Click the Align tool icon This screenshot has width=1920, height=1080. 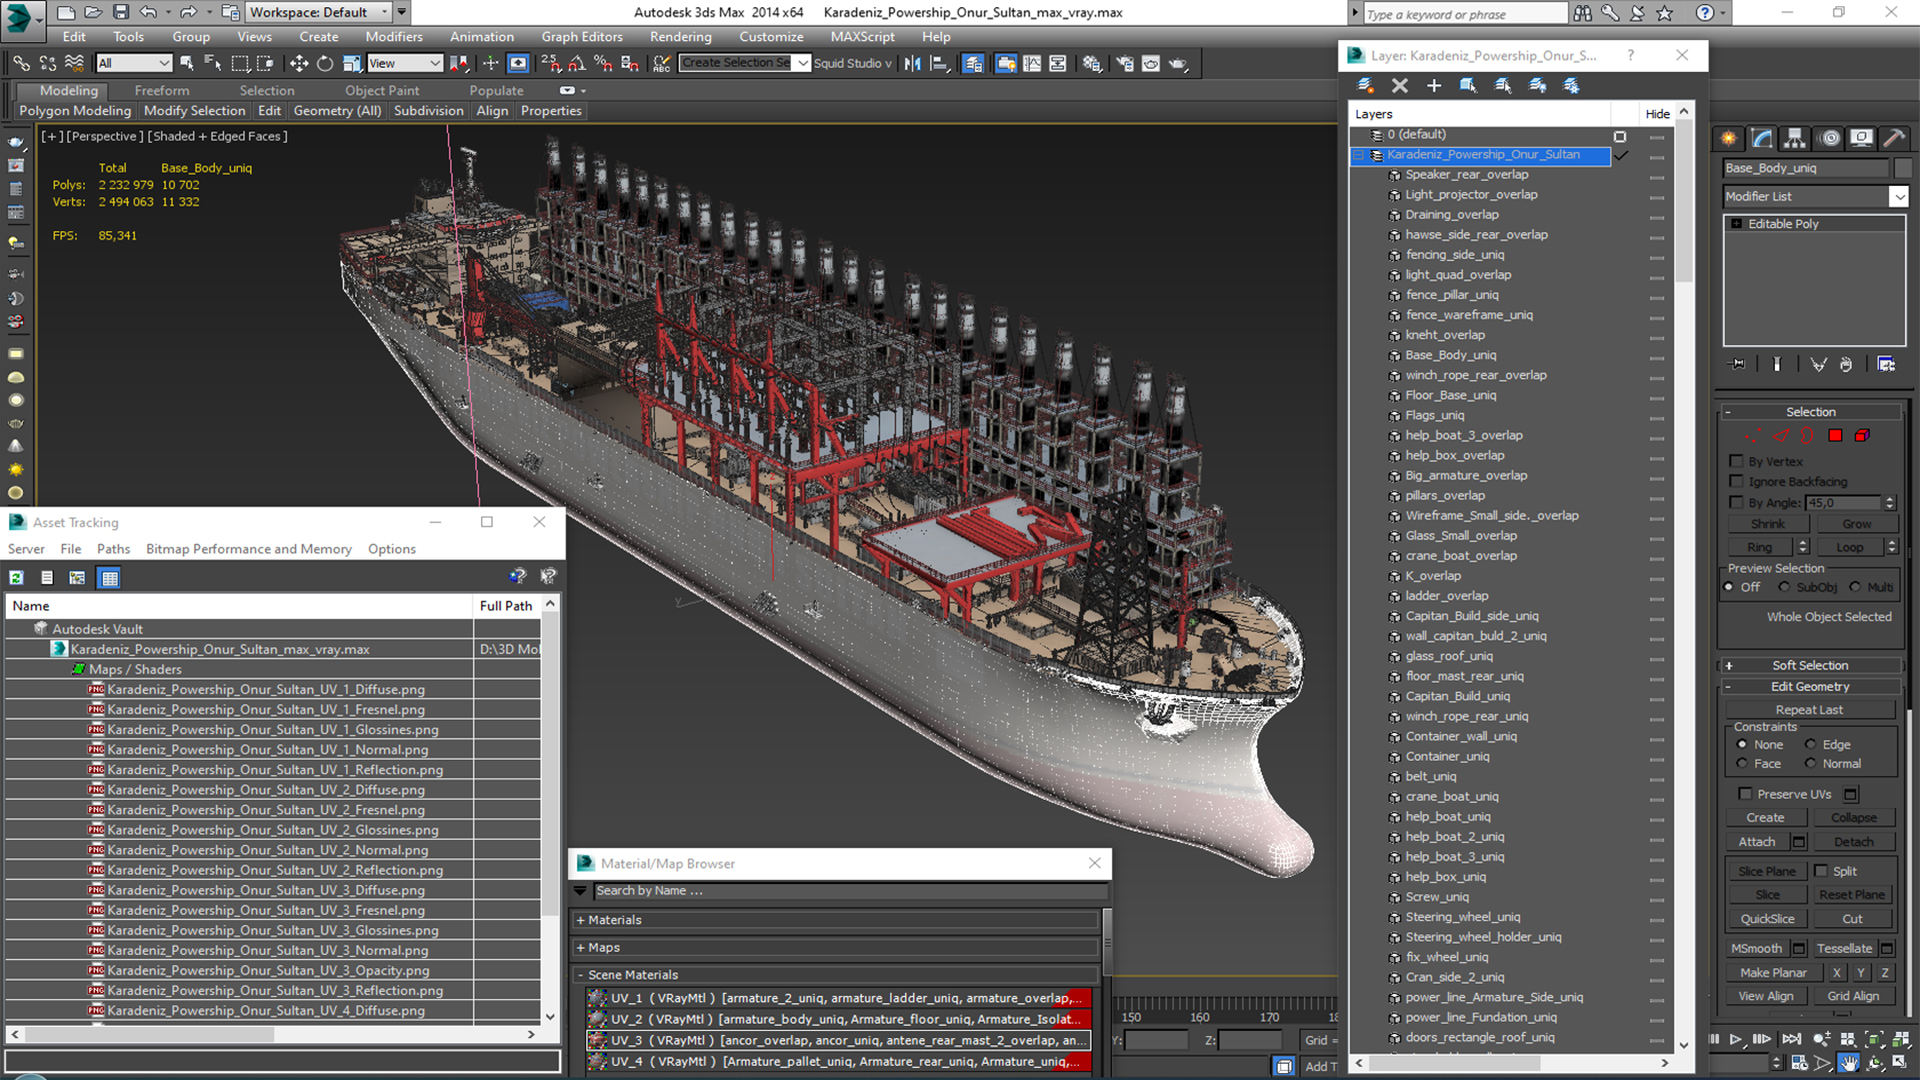(x=939, y=63)
